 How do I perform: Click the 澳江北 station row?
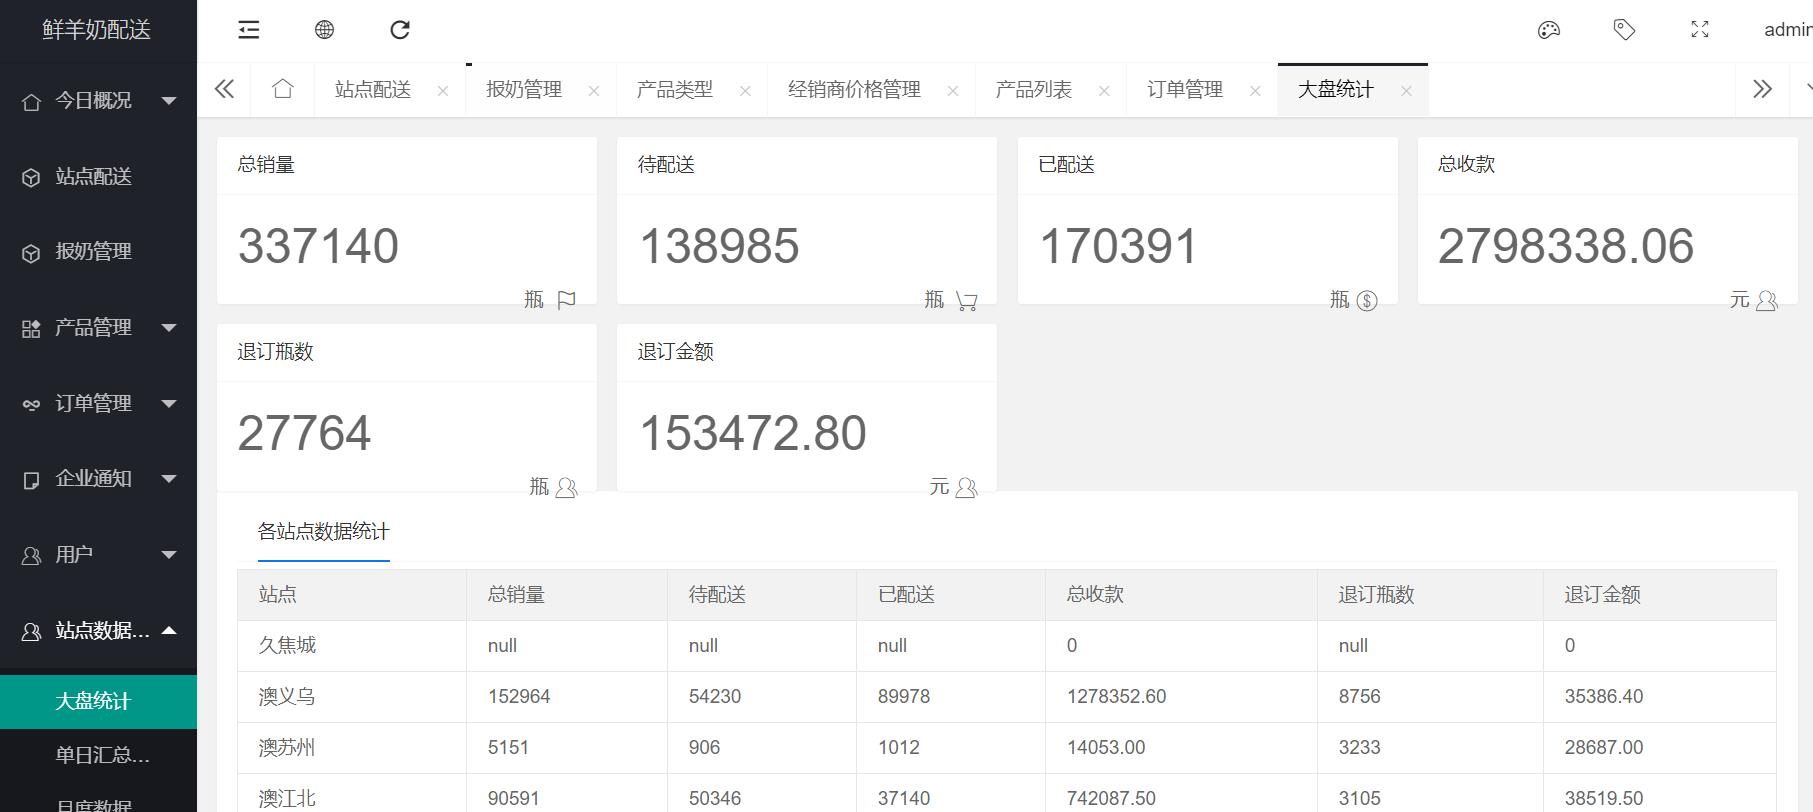pos(1006,795)
